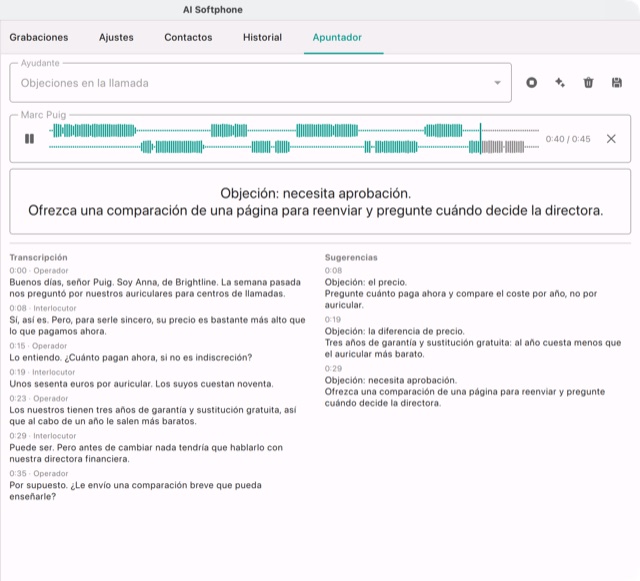Select transcript line 'Buenos días, señor Puig'
Screen dimensions: 640x581
coord(155,288)
